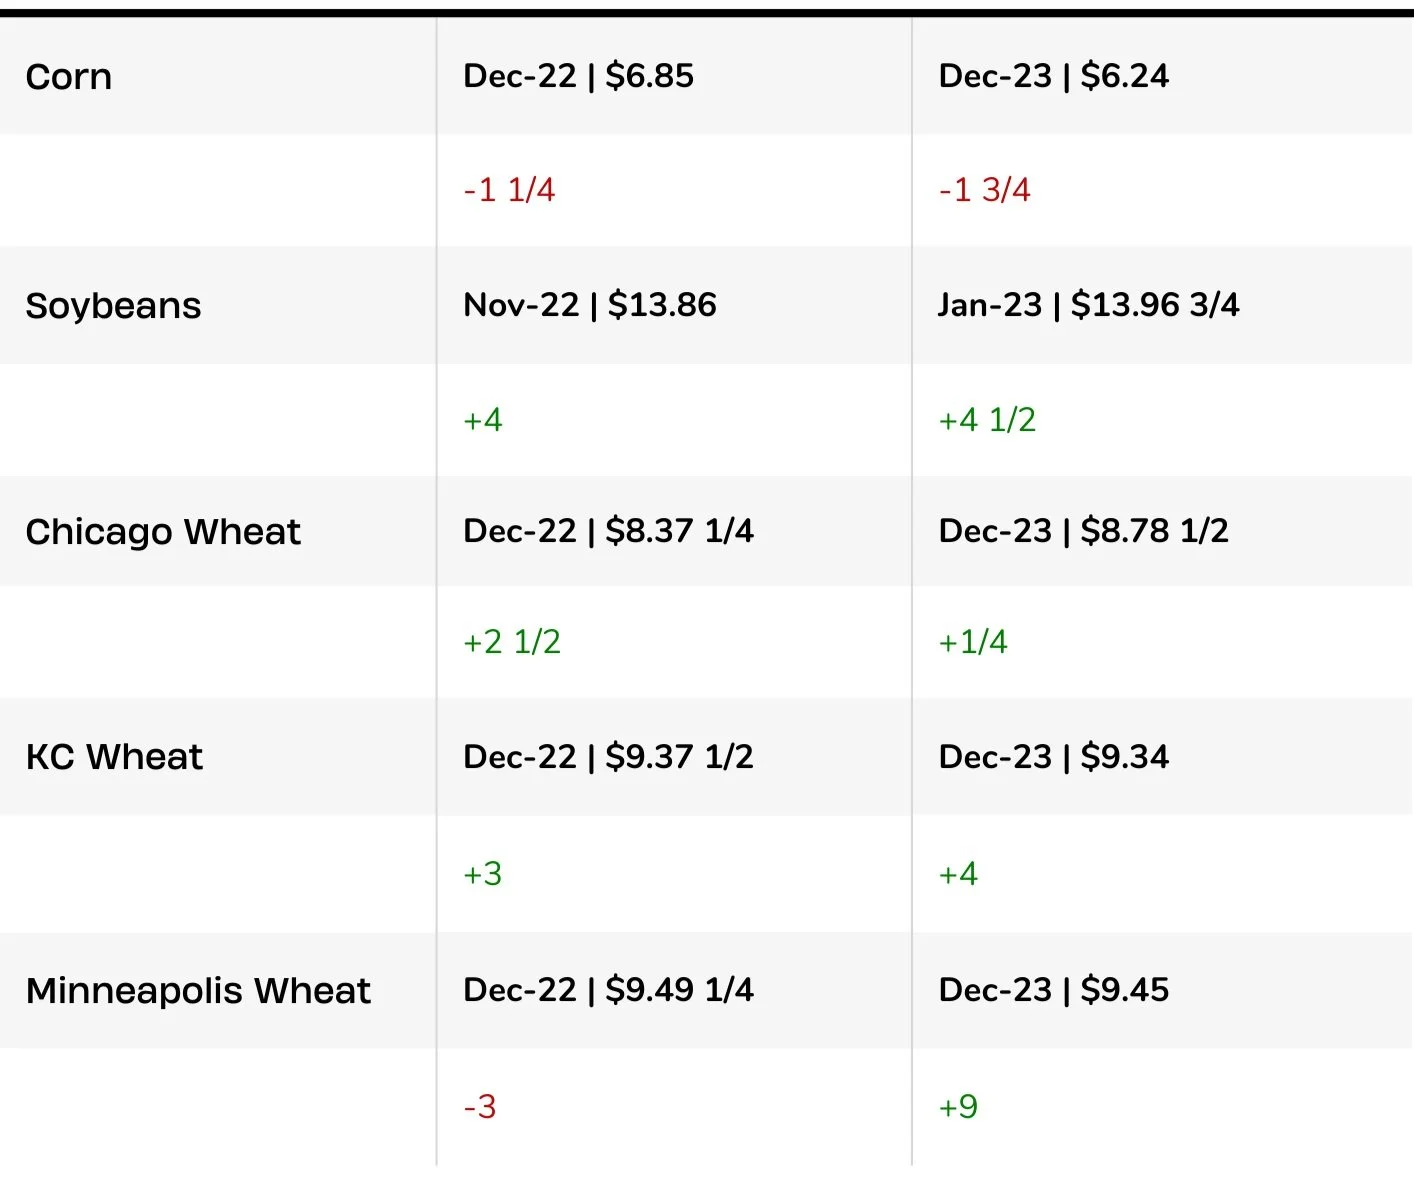
Task: Select the Soybeans +4 1/2 change value
Action: (x=987, y=420)
